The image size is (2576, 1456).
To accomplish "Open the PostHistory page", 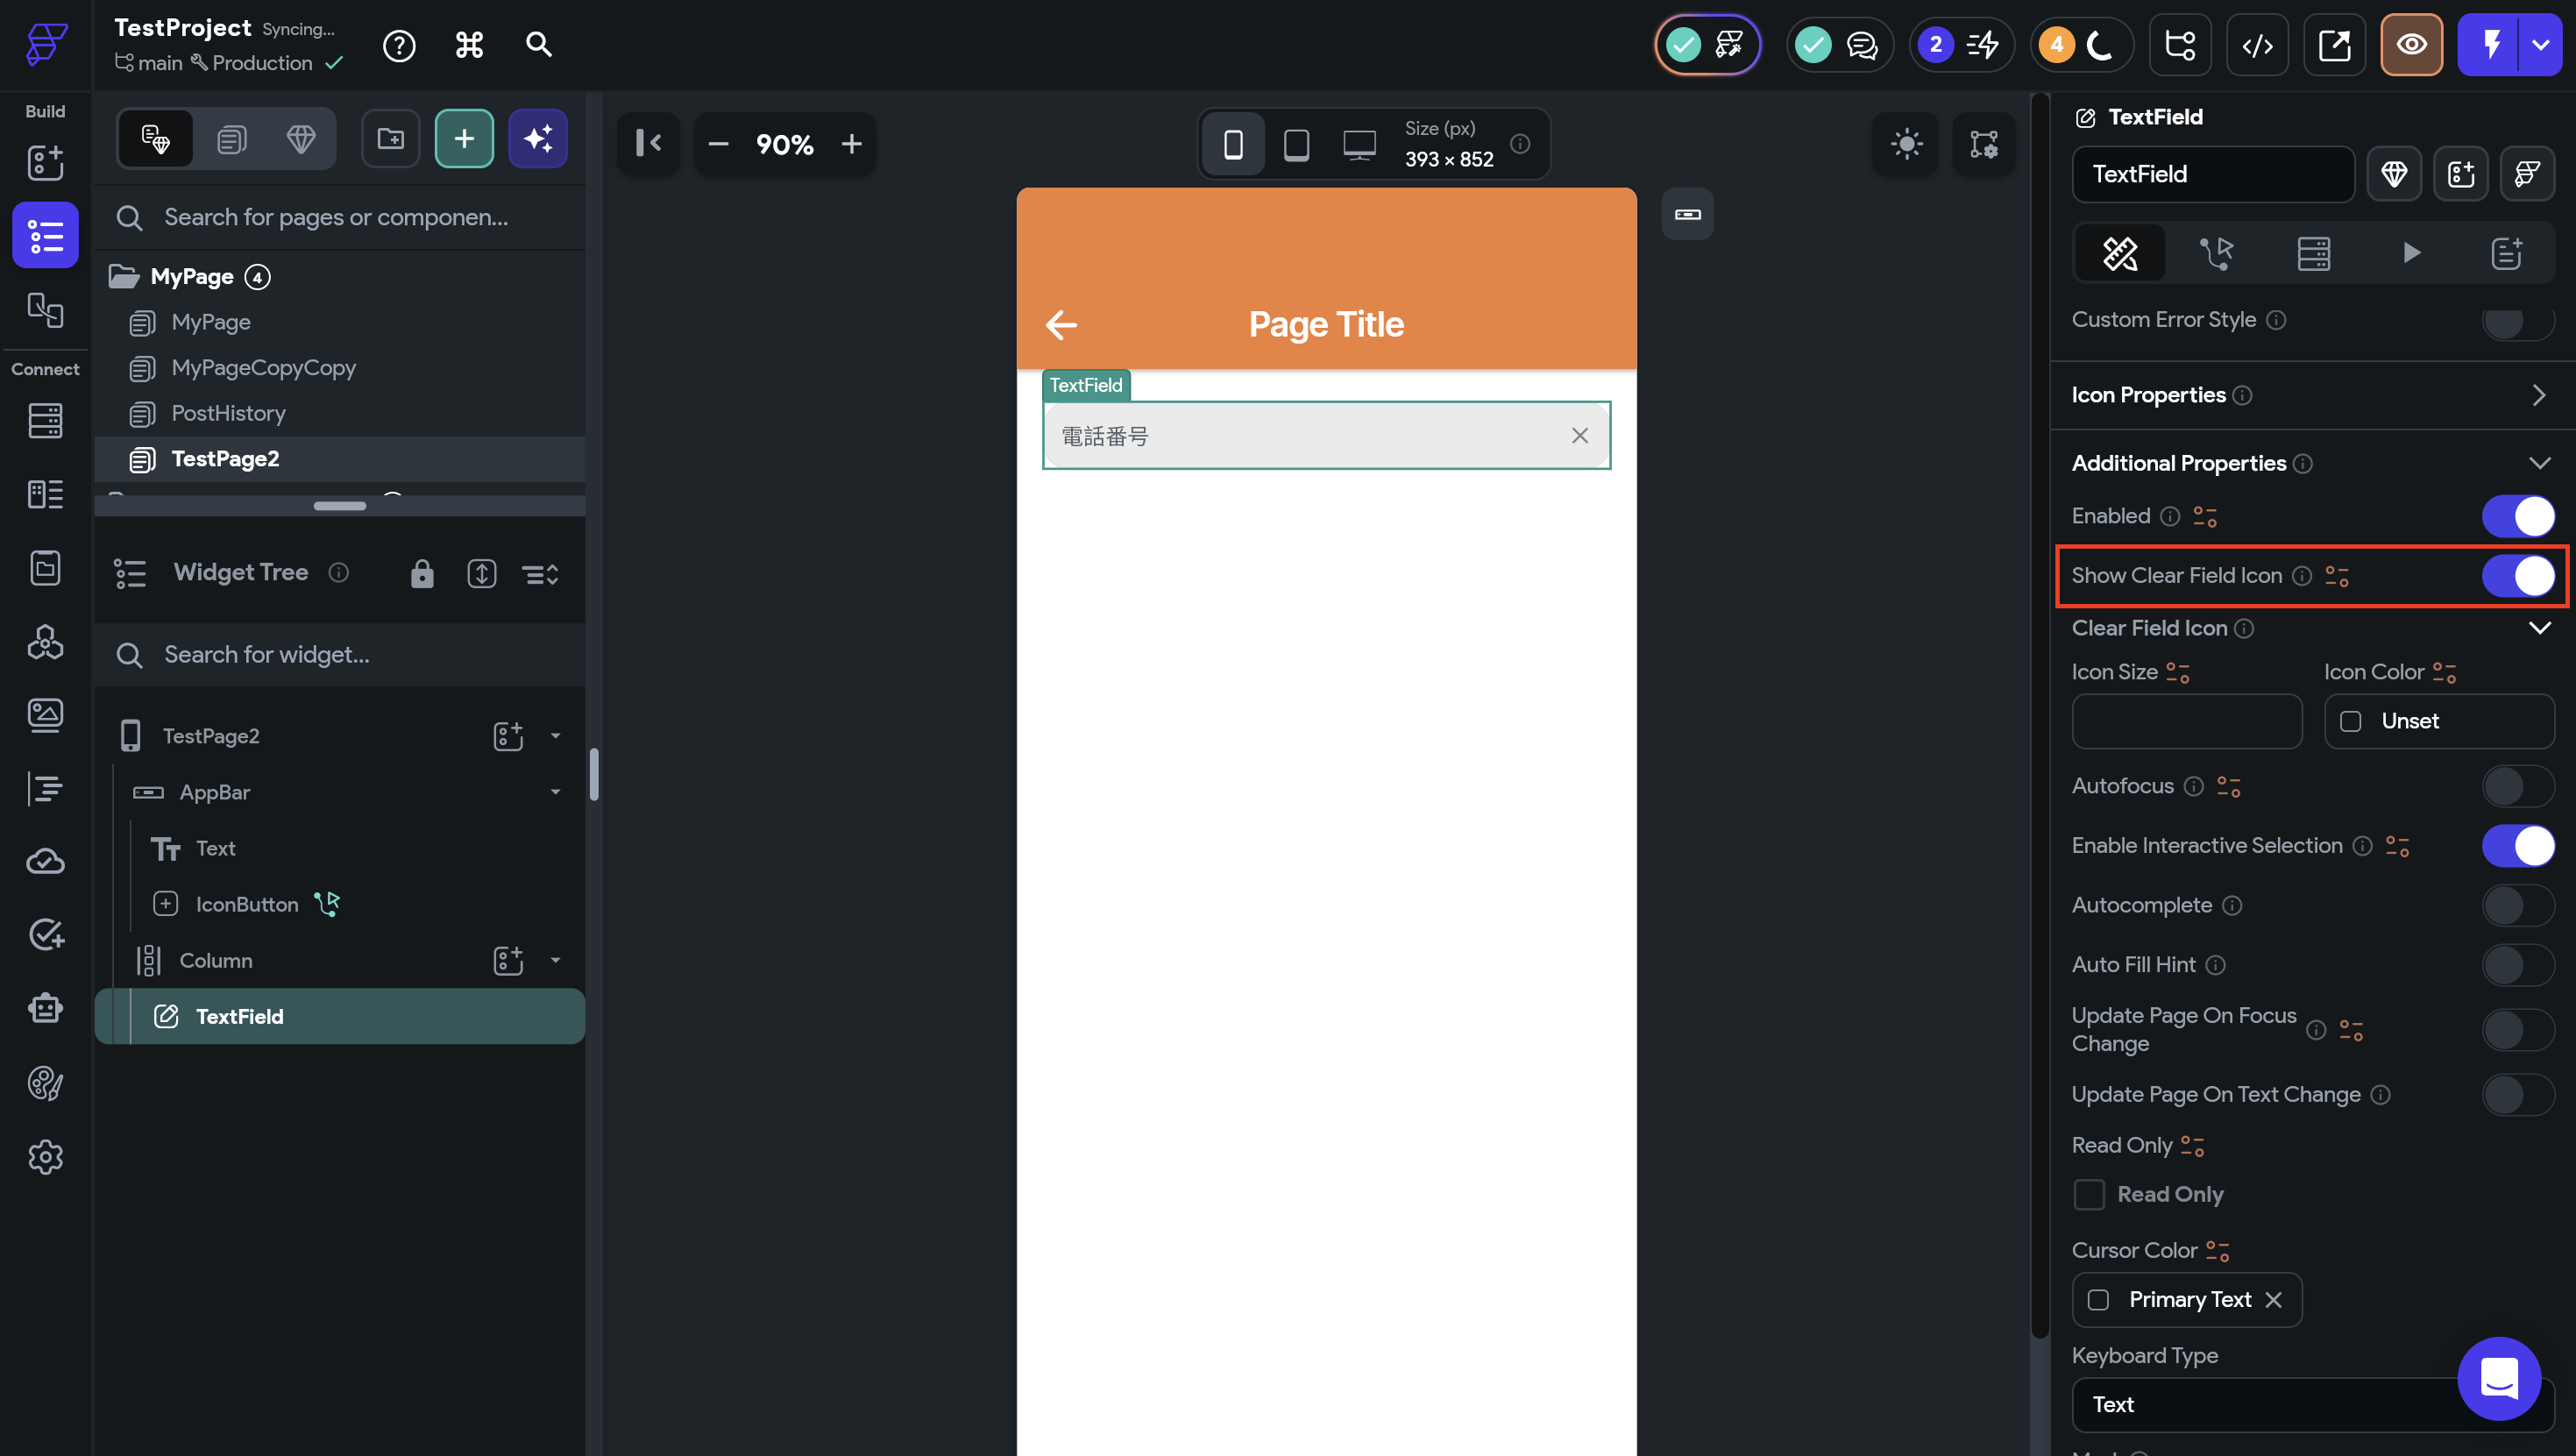I will (x=228, y=413).
